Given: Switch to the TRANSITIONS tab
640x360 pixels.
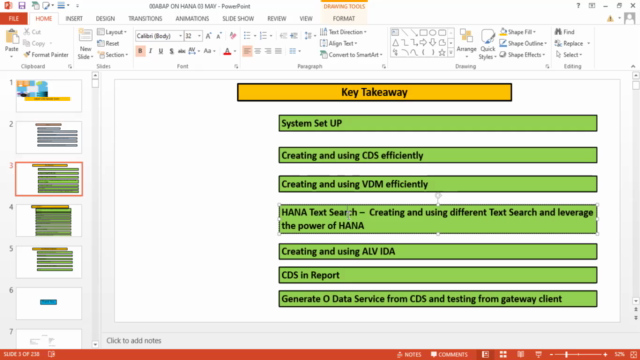Looking at the screenshot, I should pyautogui.click(x=145, y=18).
